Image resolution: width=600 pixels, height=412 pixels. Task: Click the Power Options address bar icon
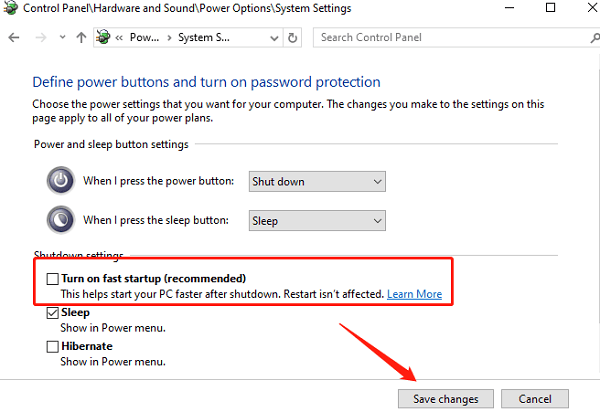pos(103,37)
